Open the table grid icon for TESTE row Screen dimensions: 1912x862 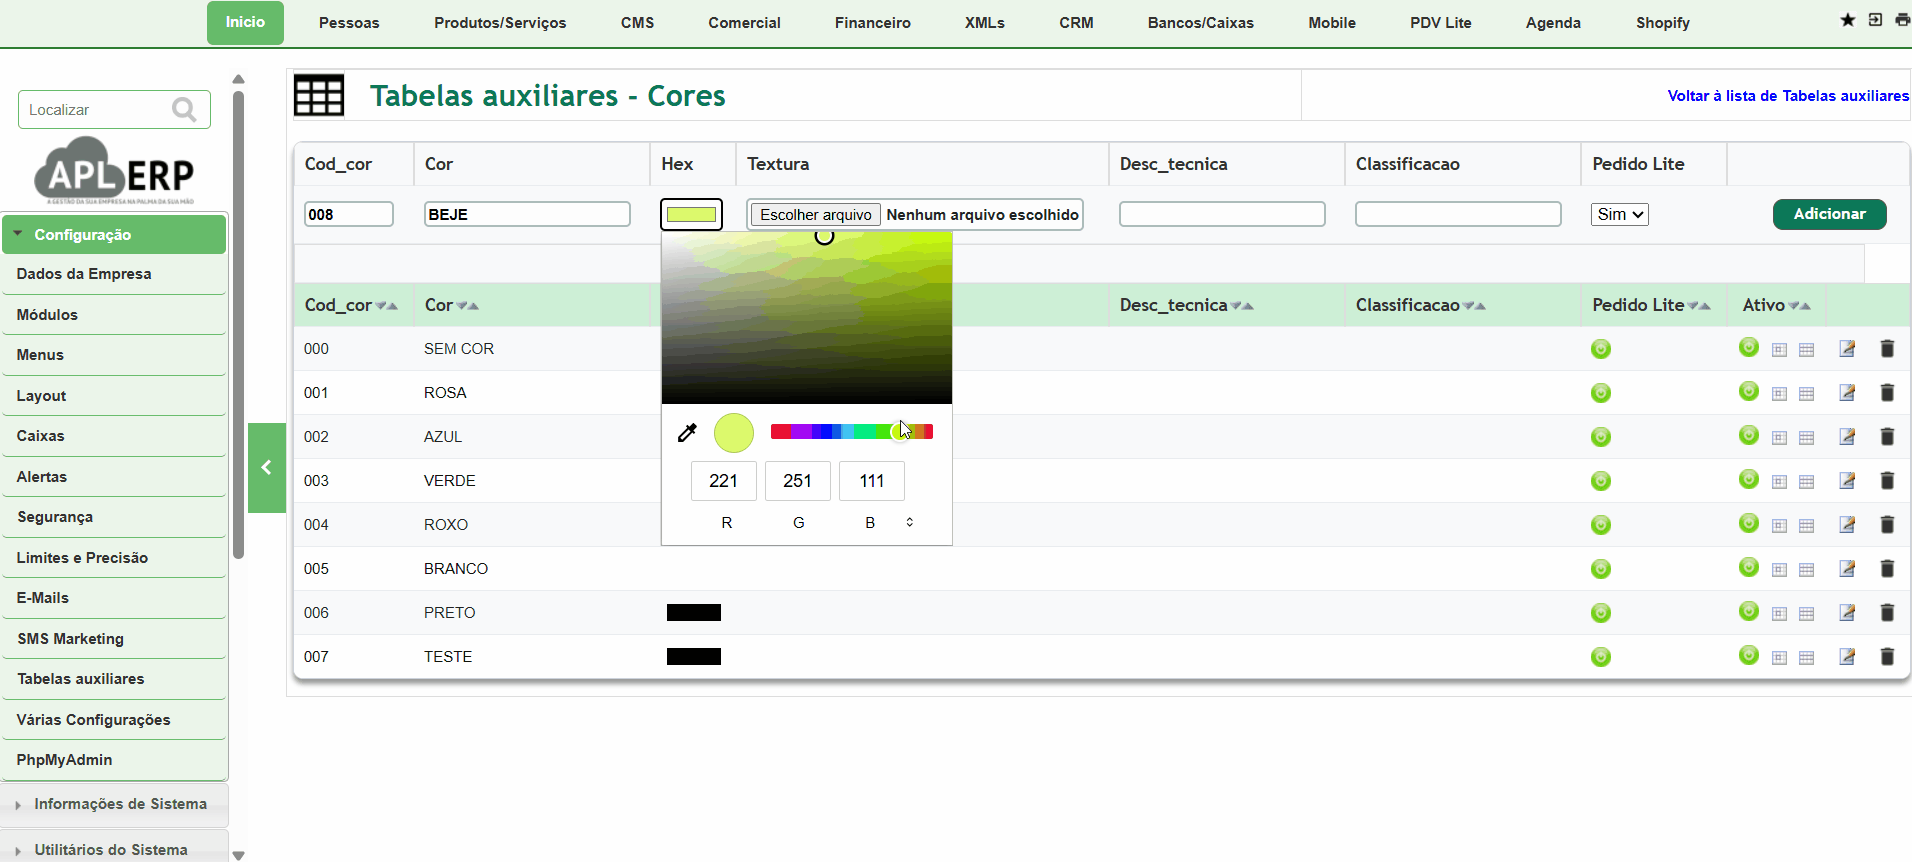[1806, 658]
